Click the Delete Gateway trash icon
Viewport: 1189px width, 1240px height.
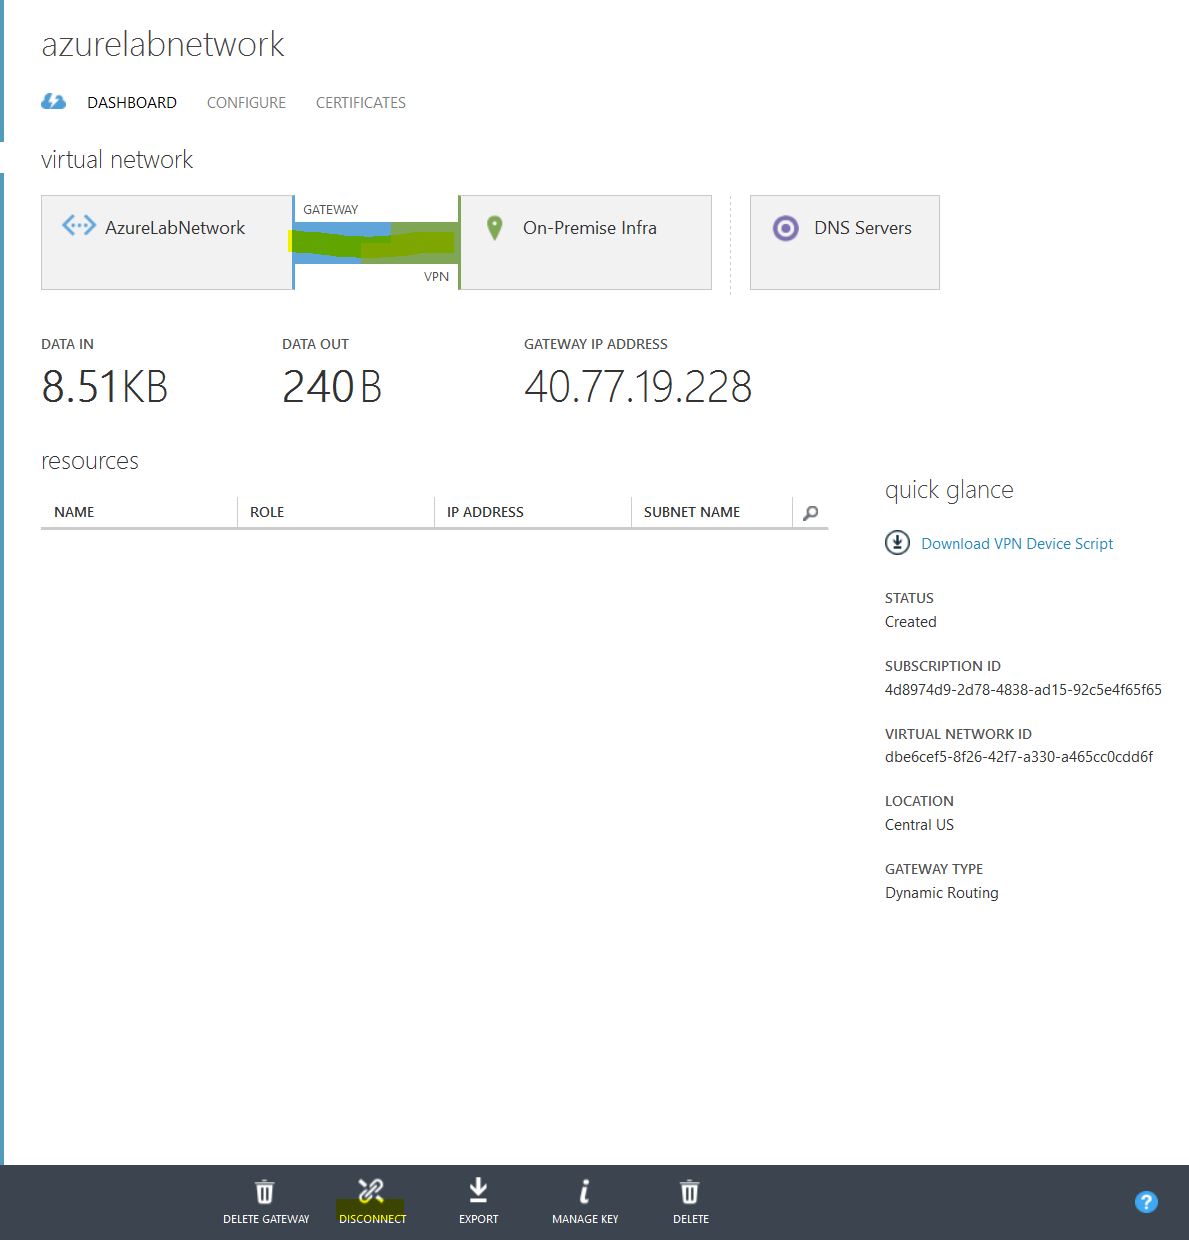pos(265,1192)
